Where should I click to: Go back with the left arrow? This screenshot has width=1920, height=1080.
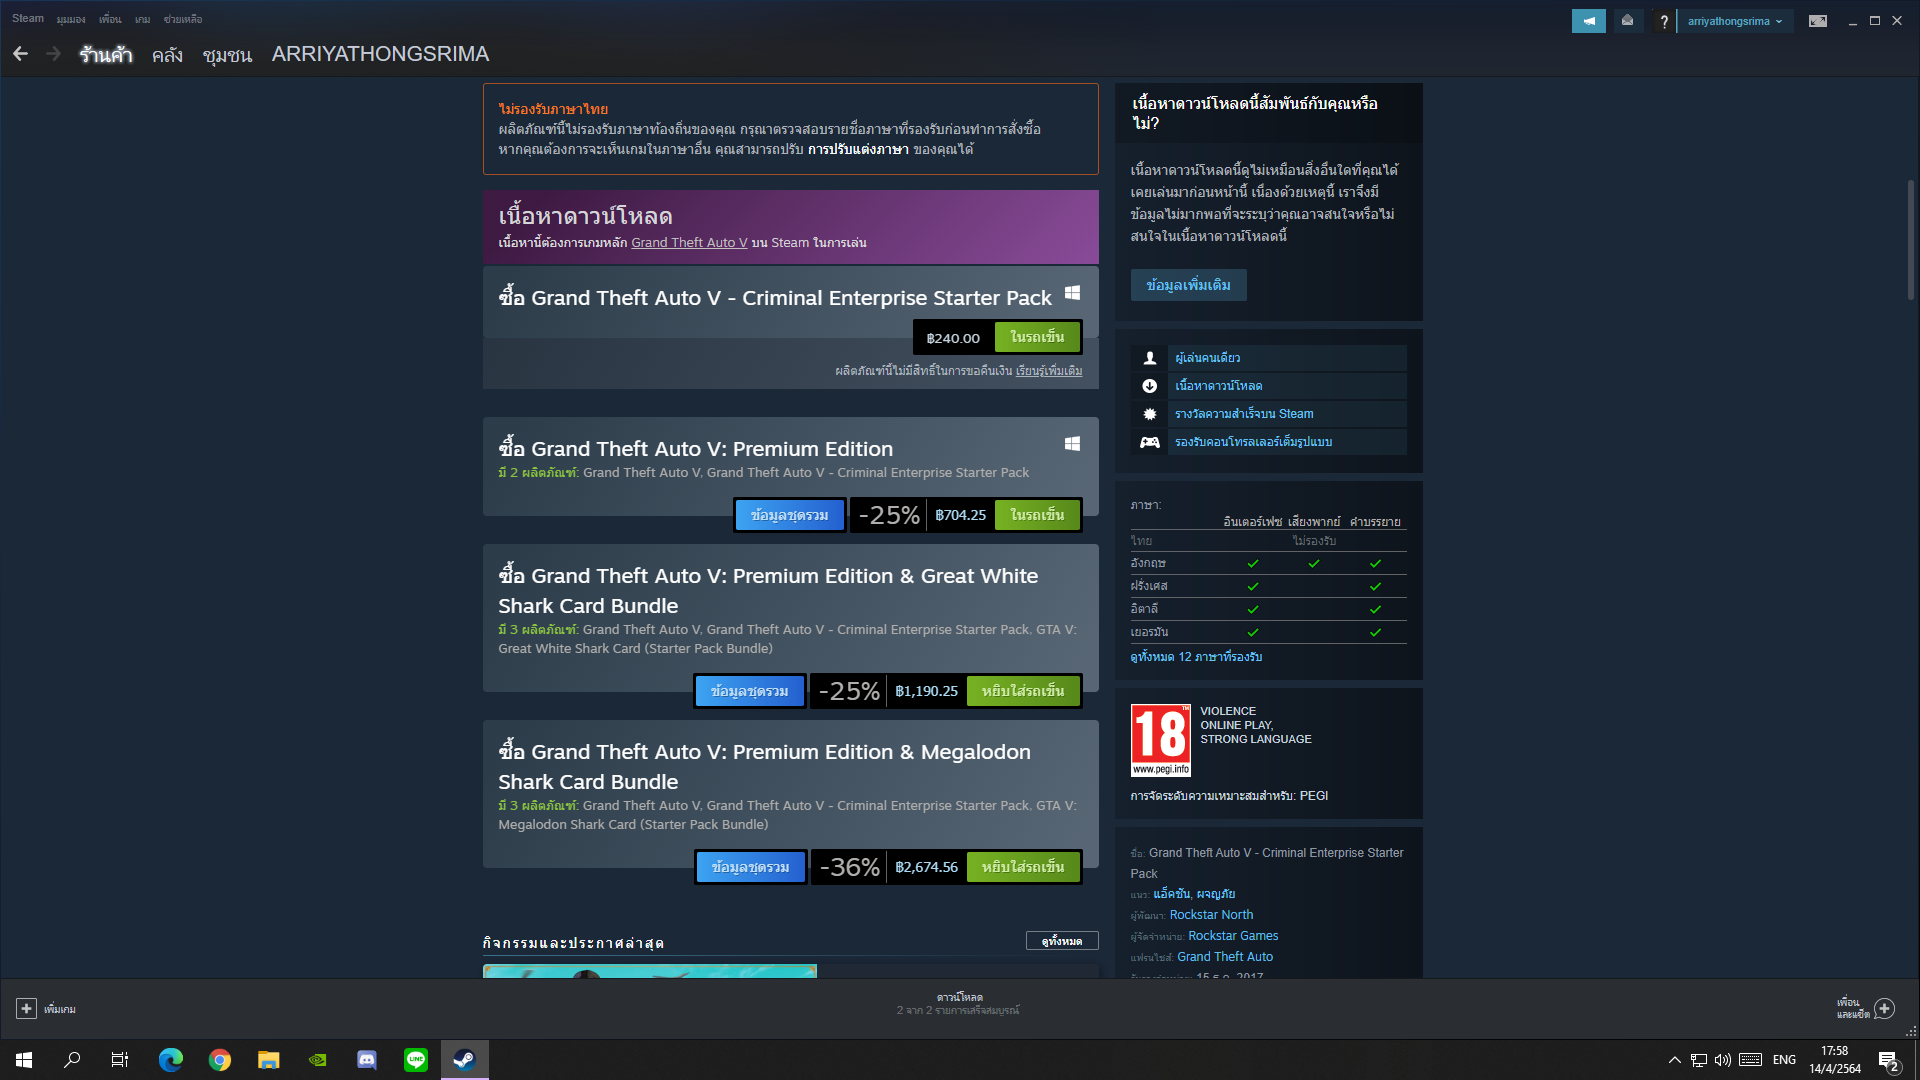click(x=21, y=54)
